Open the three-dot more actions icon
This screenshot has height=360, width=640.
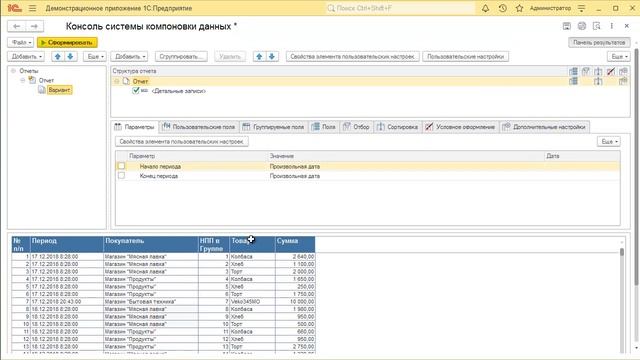click(x=611, y=26)
